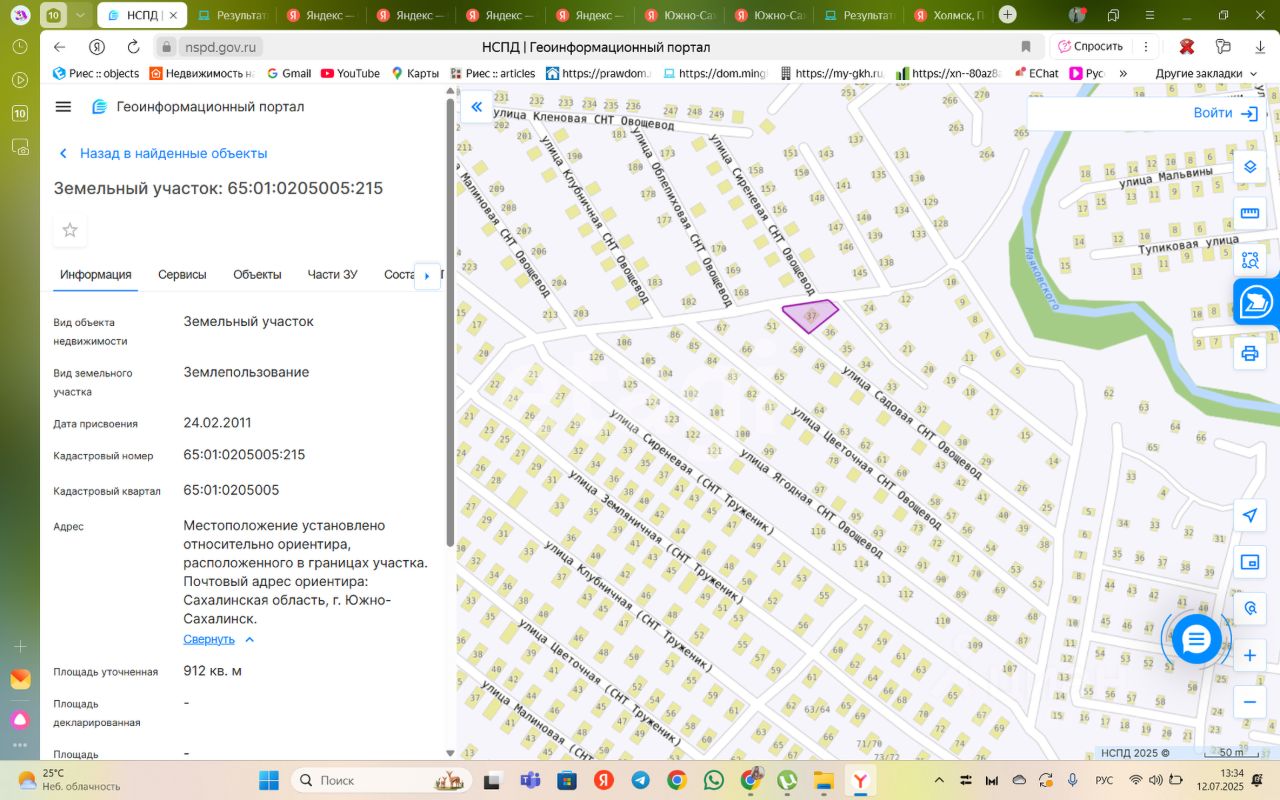Open the Части ЗУ tab
Viewport: 1280px width, 800px height.
(332, 275)
